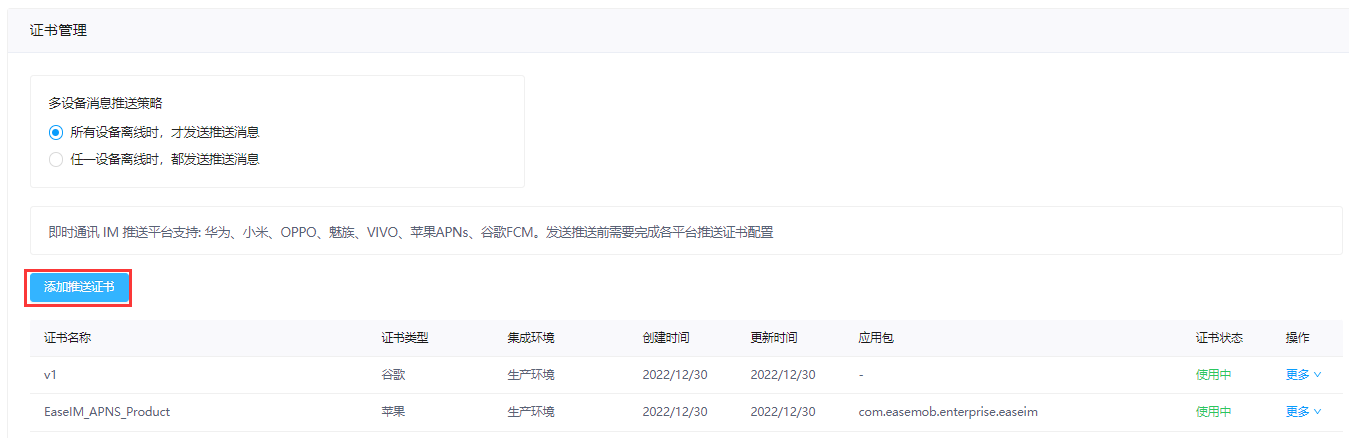This screenshot has width=1349, height=438.
Task: Select the v1 certificate name cell
Action: pos(51,375)
